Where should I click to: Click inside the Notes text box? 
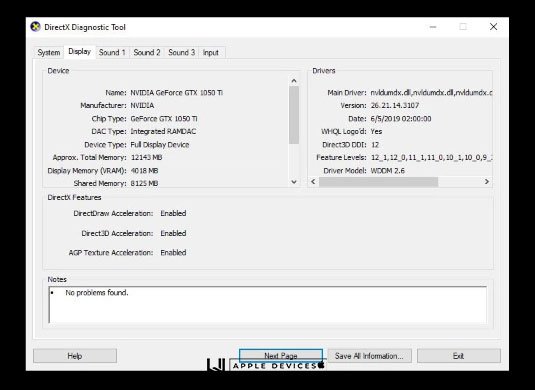(x=268, y=305)
